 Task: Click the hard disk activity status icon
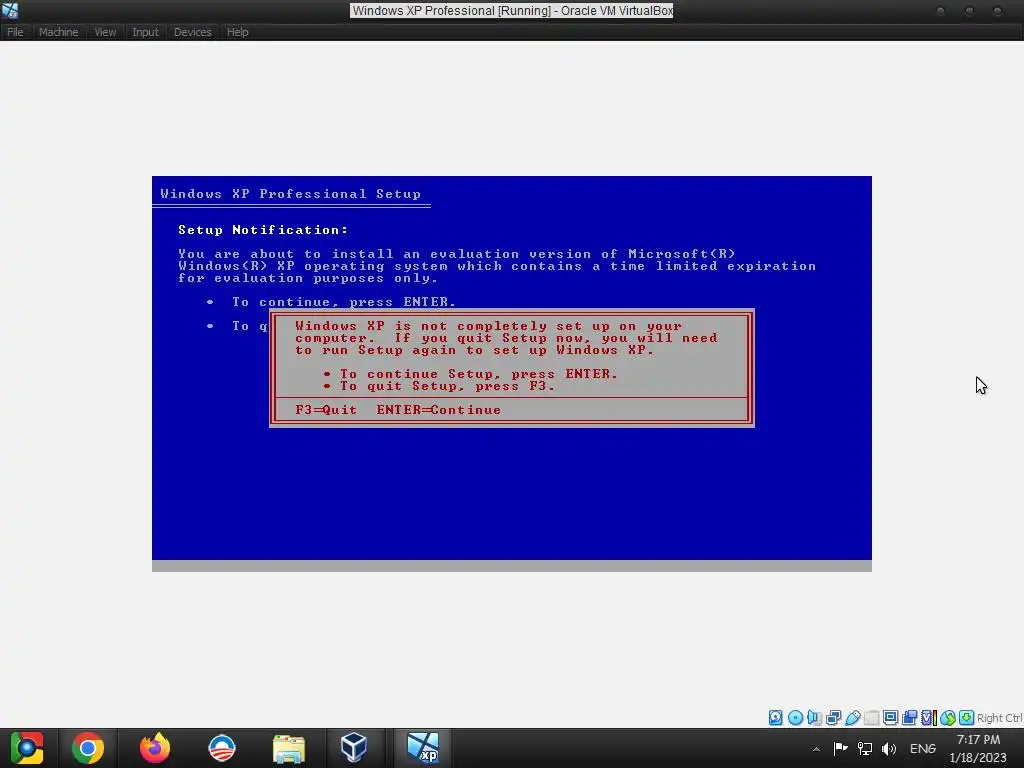[x=775, y=718]
